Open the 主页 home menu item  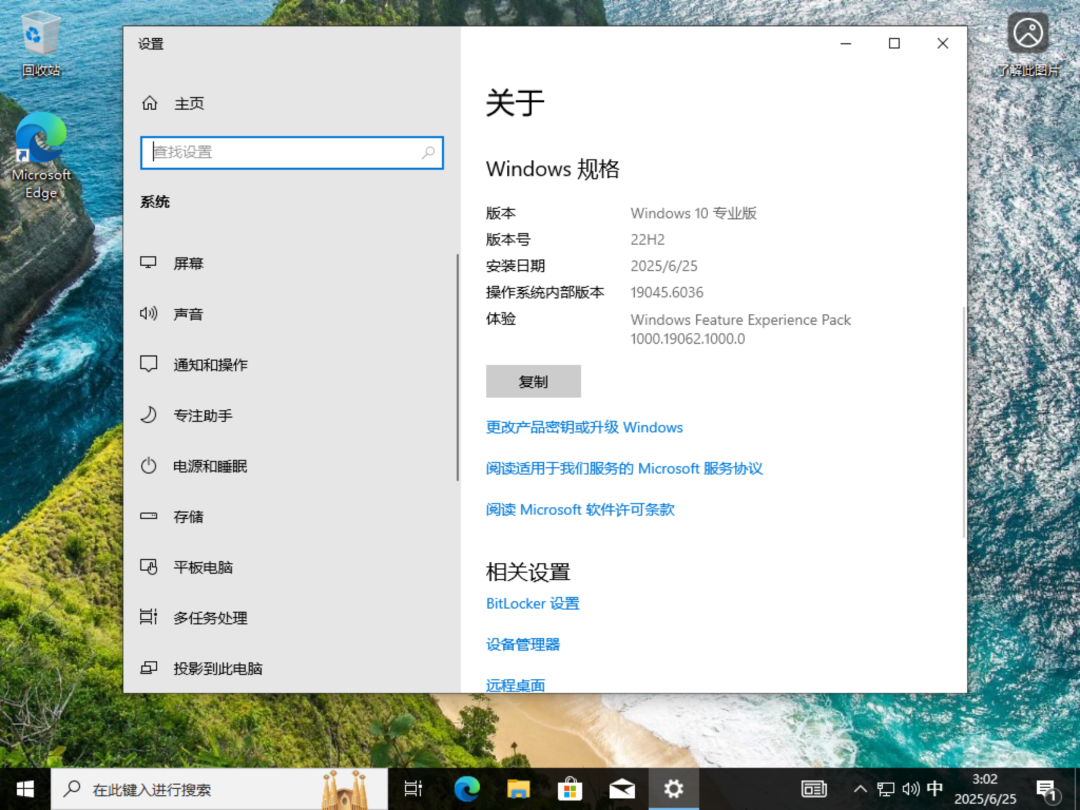click(x=291, y=103)
